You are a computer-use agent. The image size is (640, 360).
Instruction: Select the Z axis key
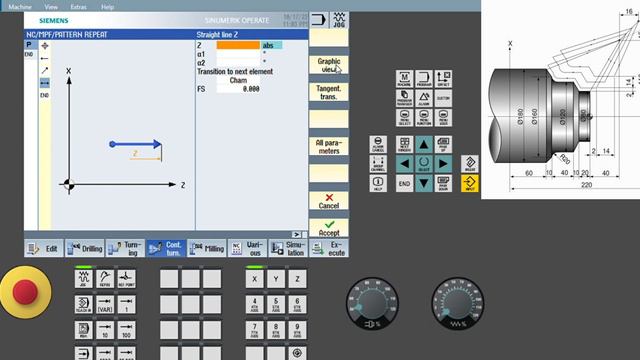click(297, 279)
